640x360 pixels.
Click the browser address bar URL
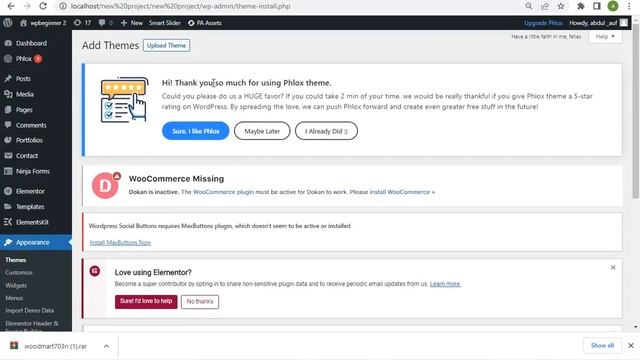coord(180,6)
